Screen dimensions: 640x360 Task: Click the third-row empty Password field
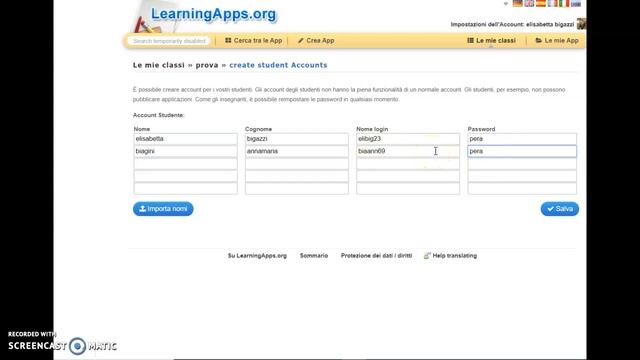(x=522, y=164)
